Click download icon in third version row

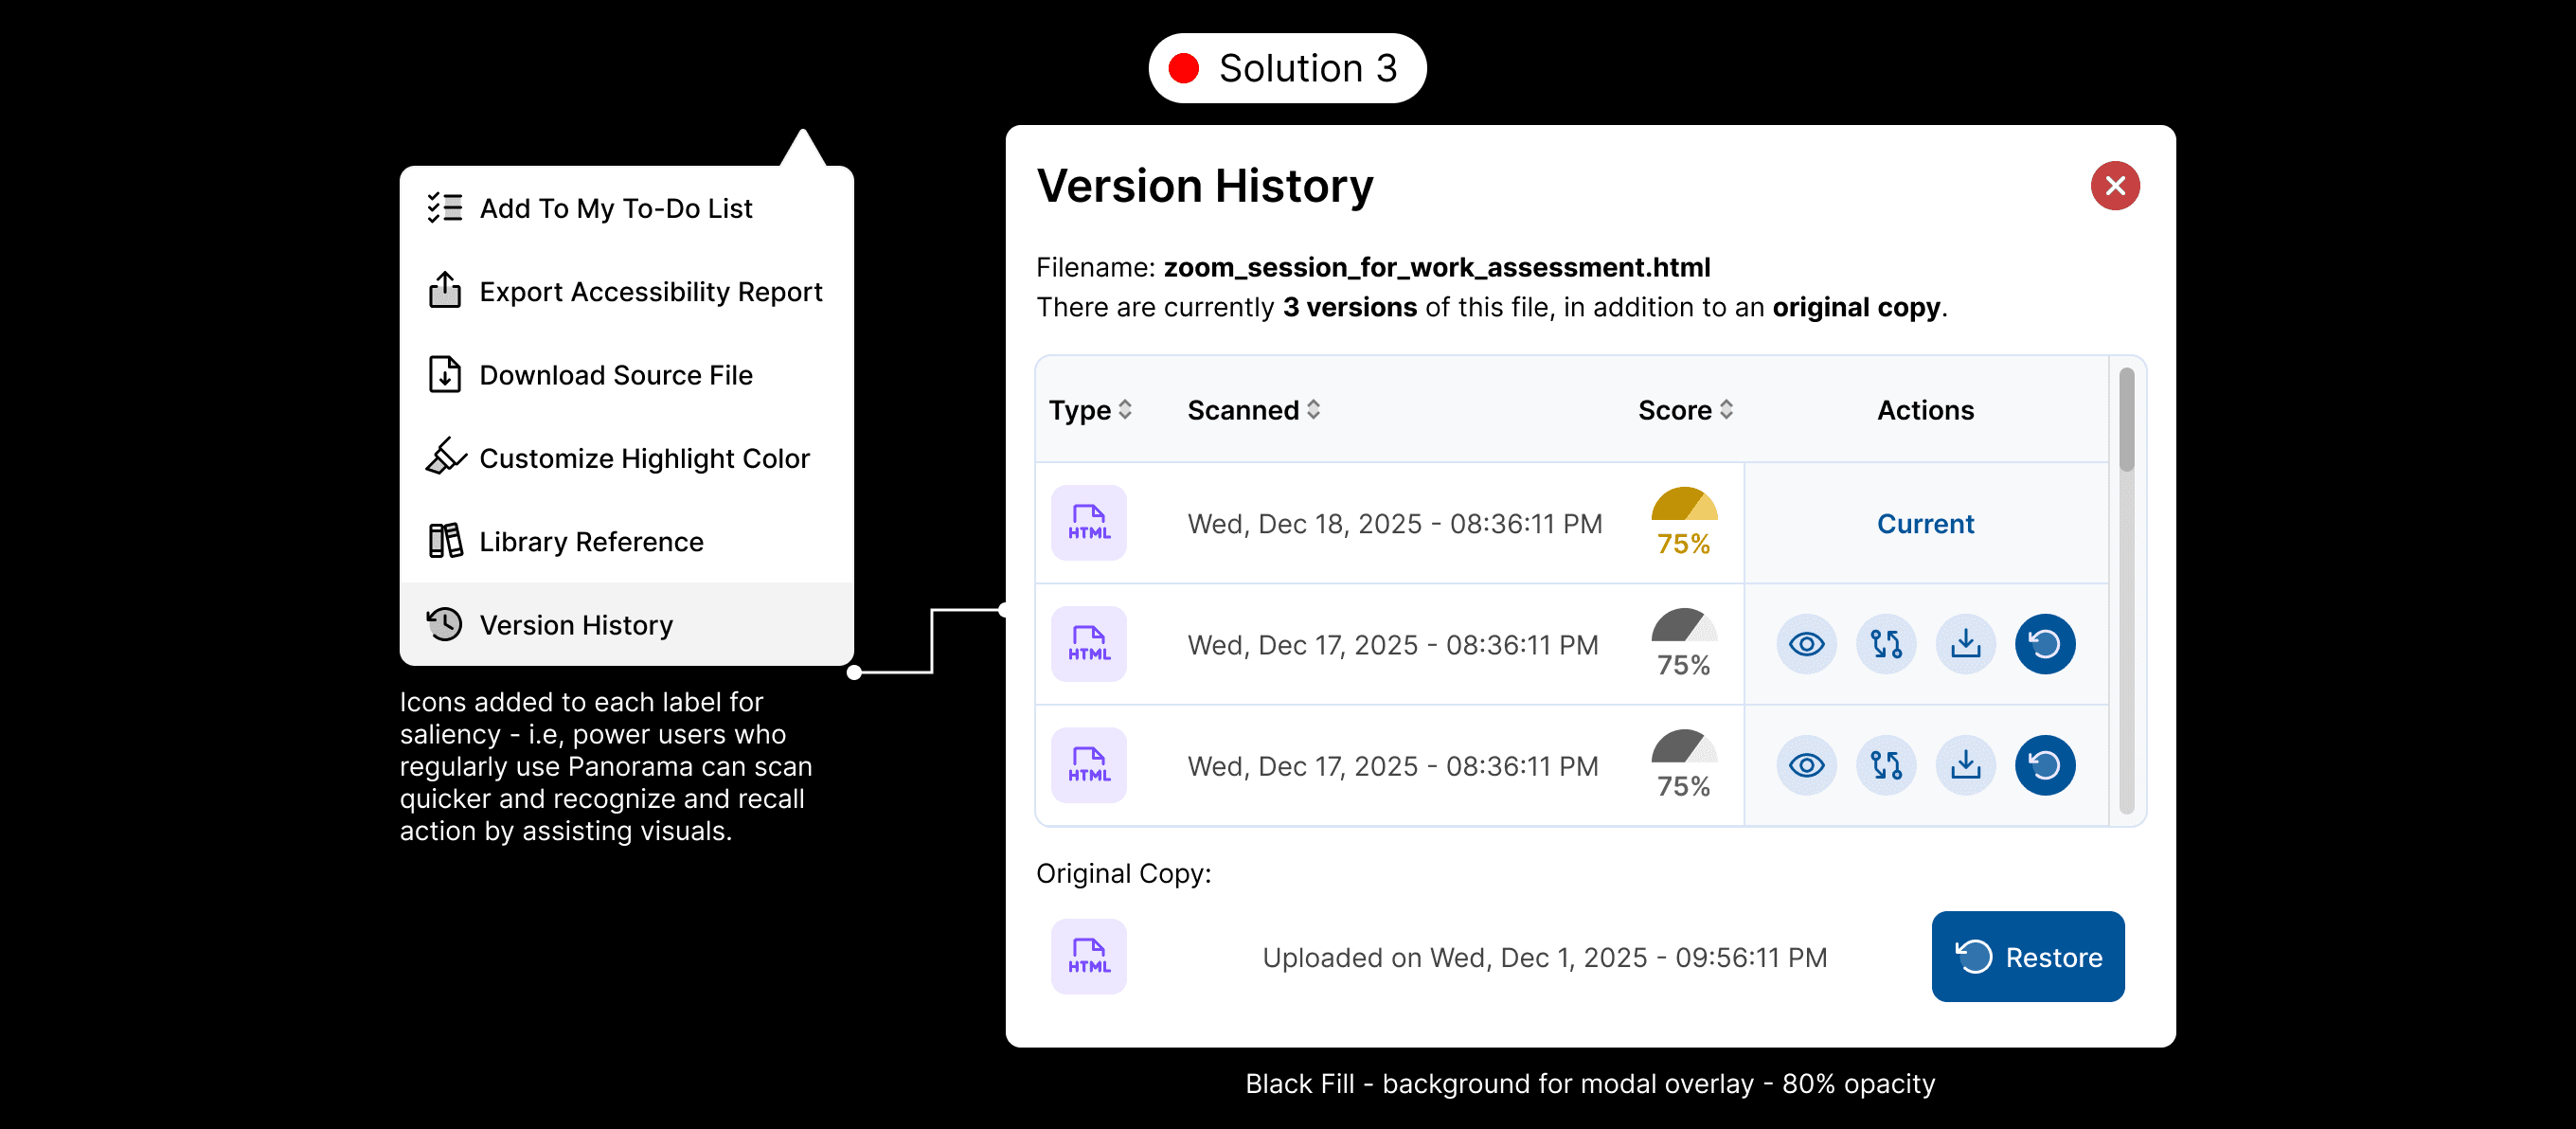pyautogui.click(x=1965, y=765)
